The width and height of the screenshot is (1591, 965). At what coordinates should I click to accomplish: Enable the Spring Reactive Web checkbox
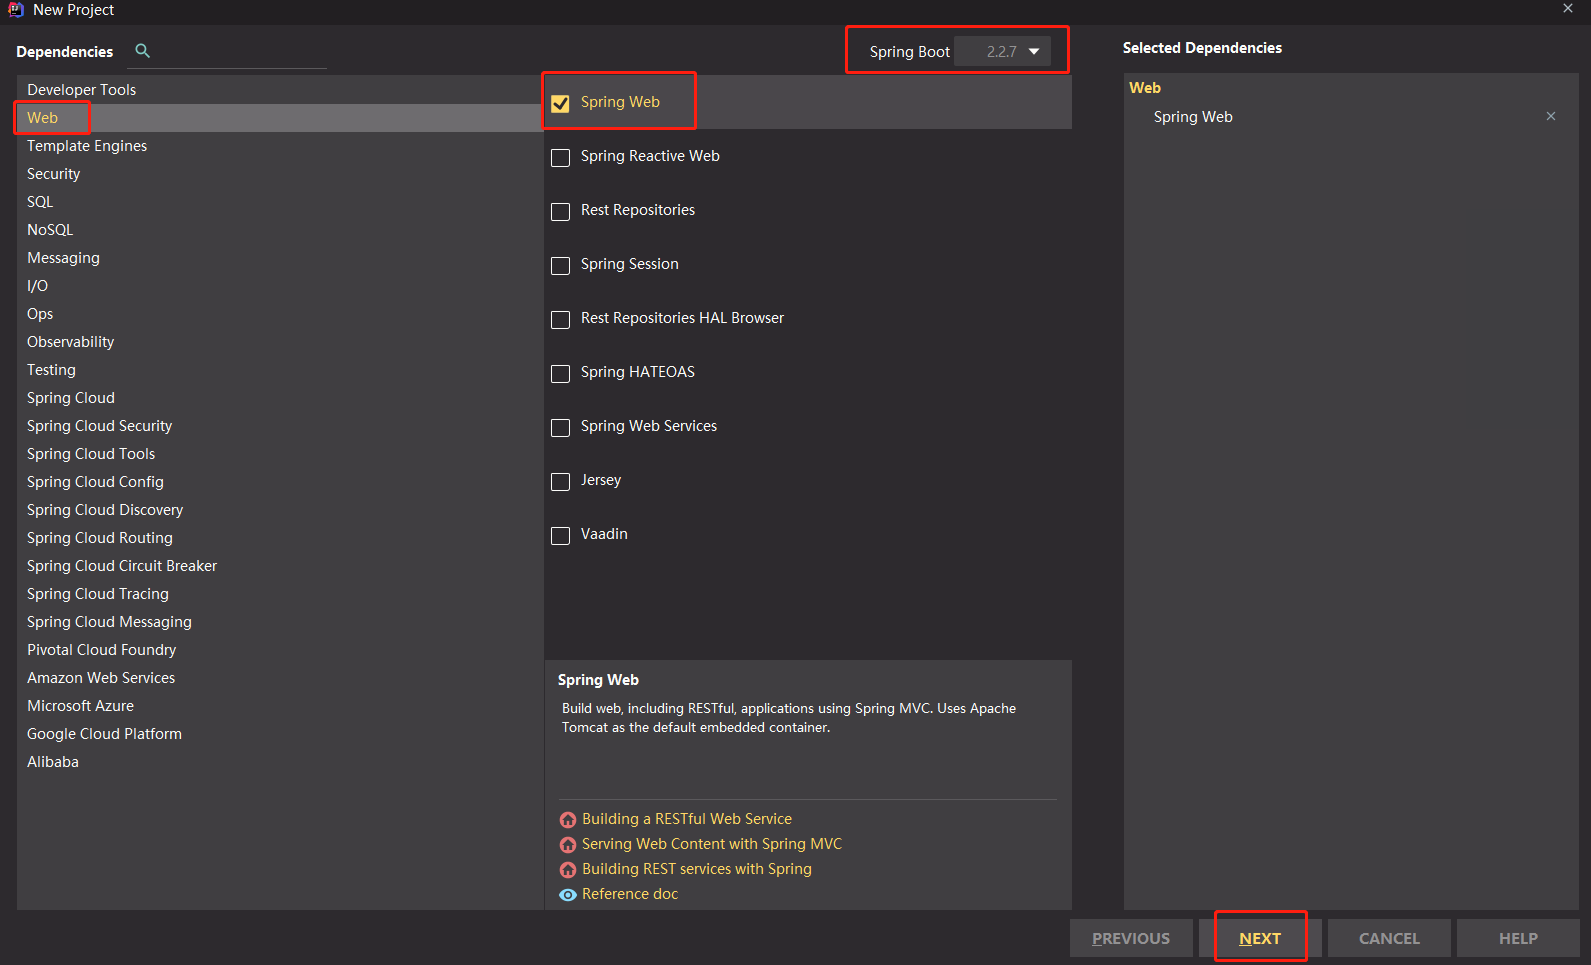click(561, 157)
